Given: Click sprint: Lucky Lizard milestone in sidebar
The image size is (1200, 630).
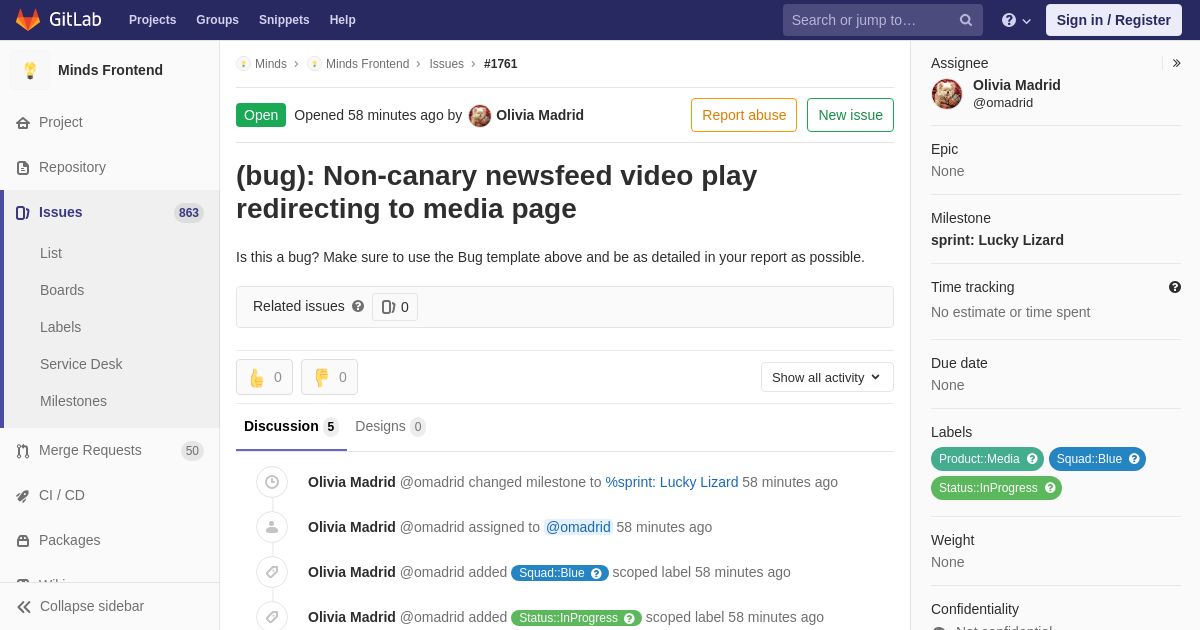Looking at the screenshot, I should click(x=997, y=240).
